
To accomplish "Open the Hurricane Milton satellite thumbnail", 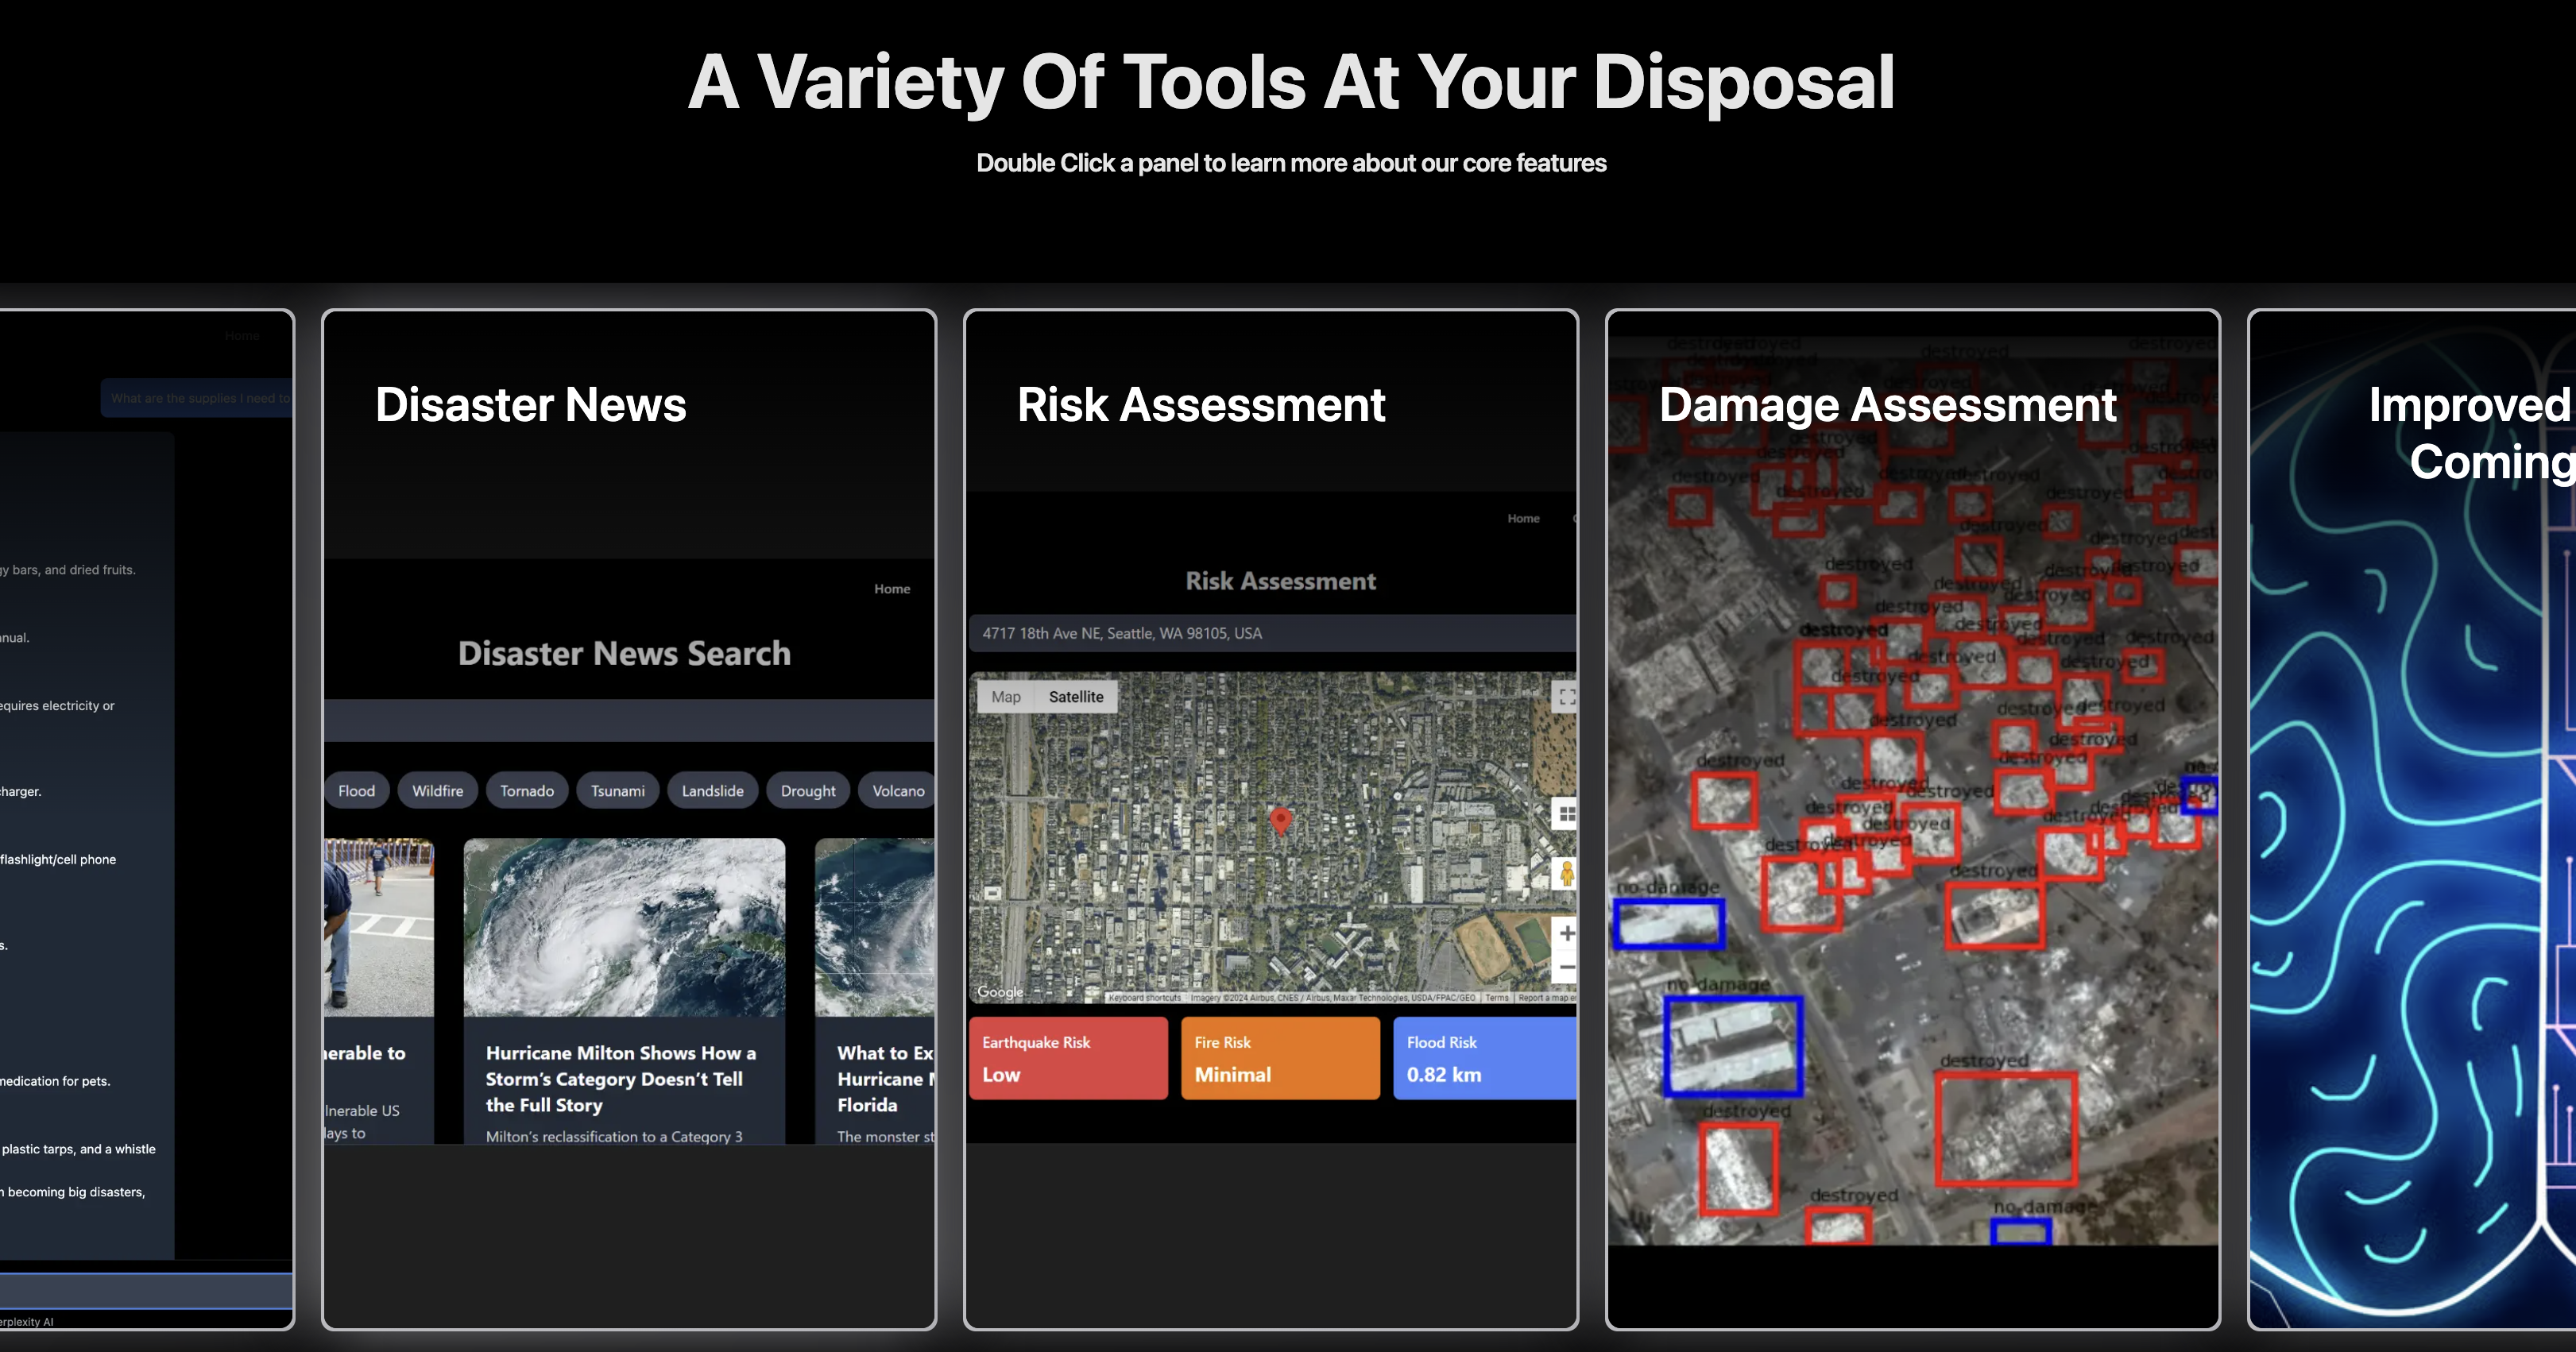I will coord(624,927).
